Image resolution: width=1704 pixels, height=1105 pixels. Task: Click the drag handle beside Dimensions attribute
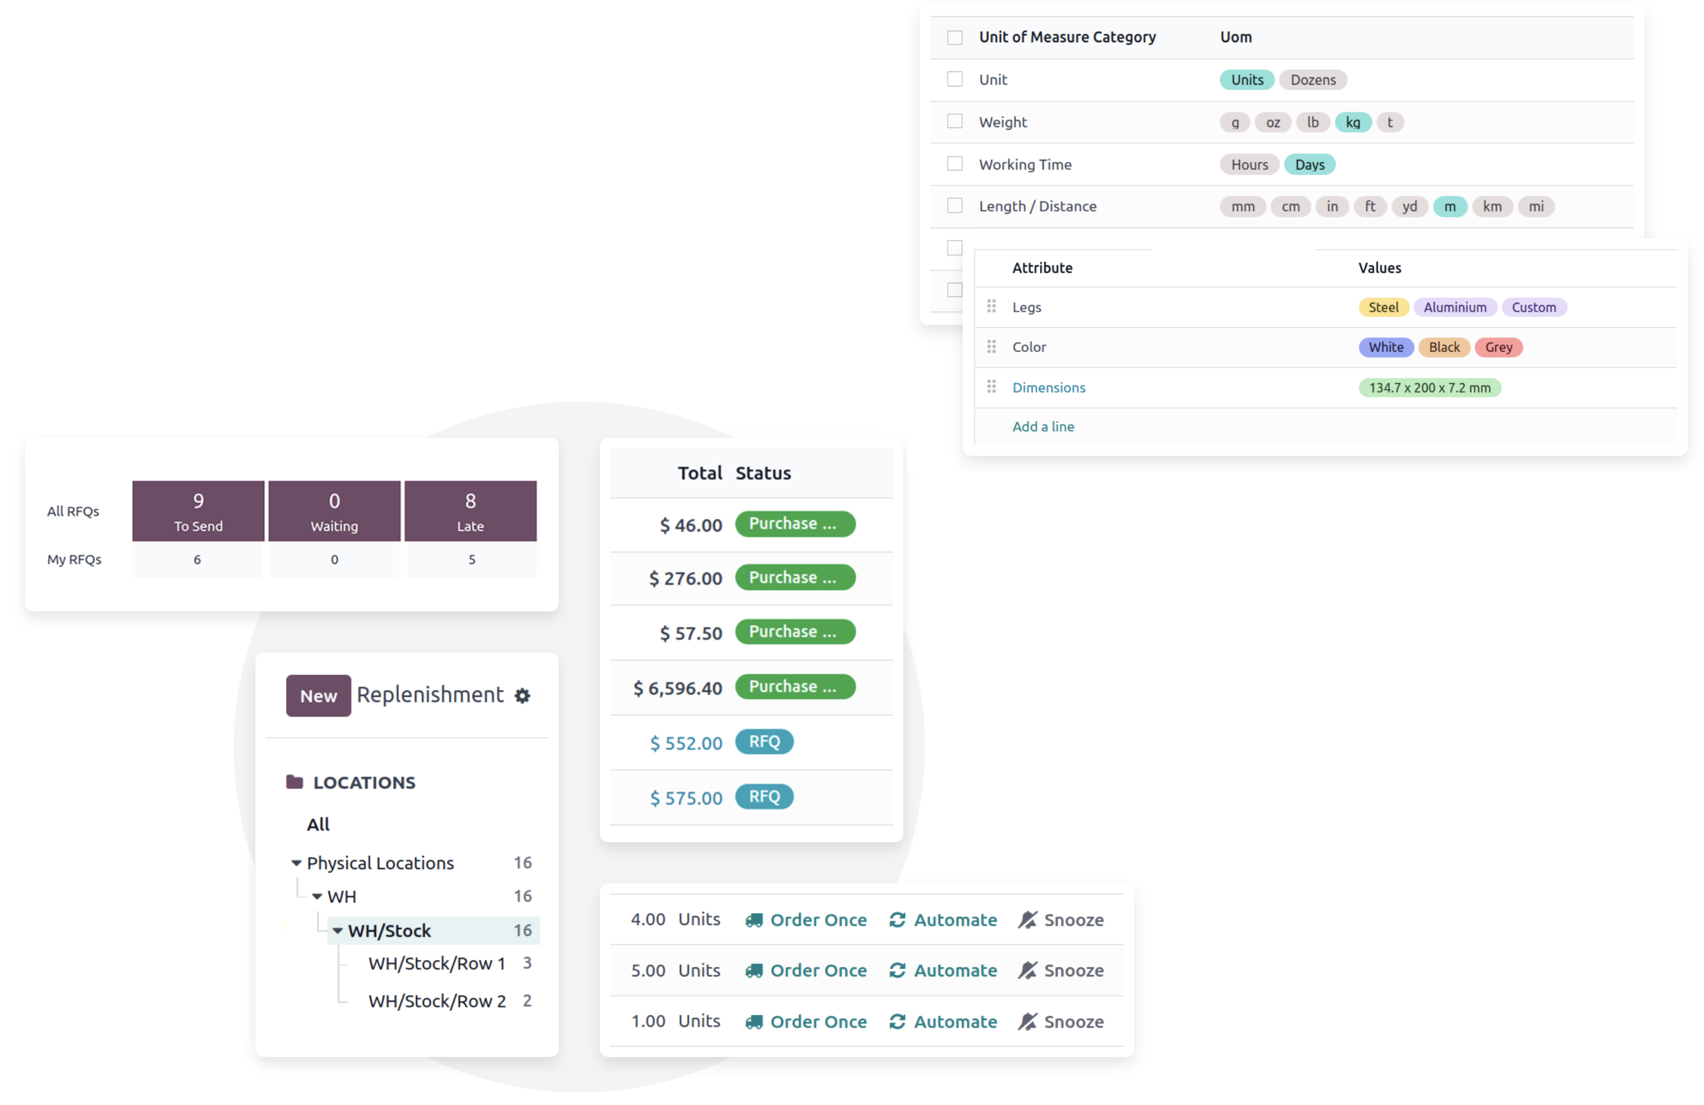click(x=991, y=387)
